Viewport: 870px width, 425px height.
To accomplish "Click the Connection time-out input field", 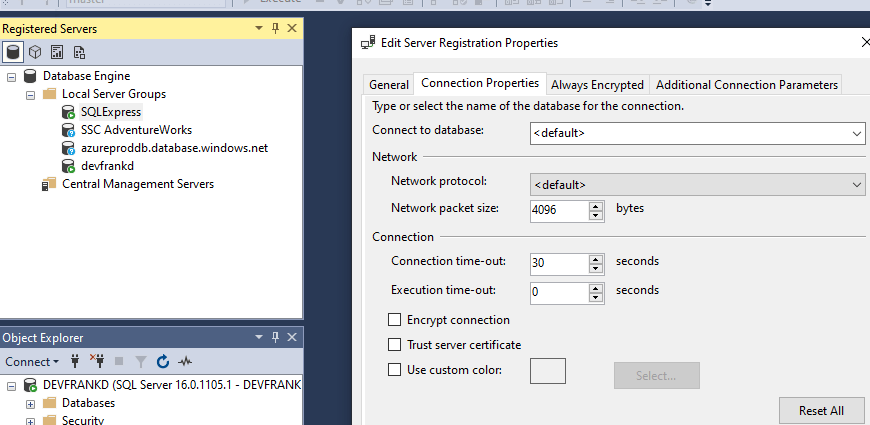I will coord(558,263).
